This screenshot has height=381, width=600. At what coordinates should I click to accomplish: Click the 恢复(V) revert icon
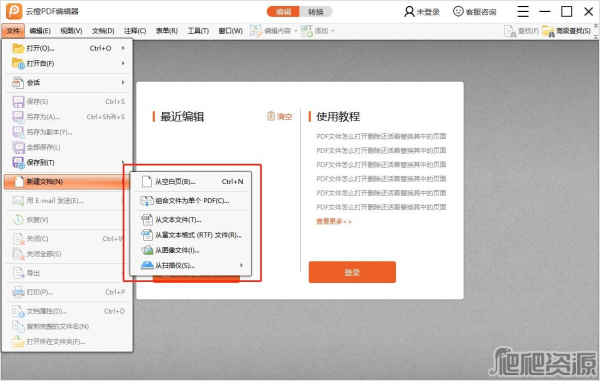point(18,220)
